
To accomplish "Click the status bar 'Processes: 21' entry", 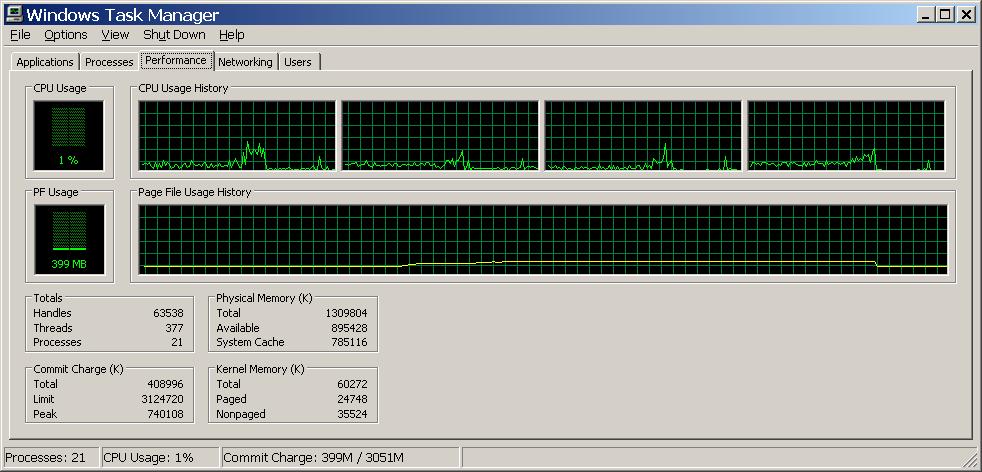I will pyautogui.click(x=51, y=458).
